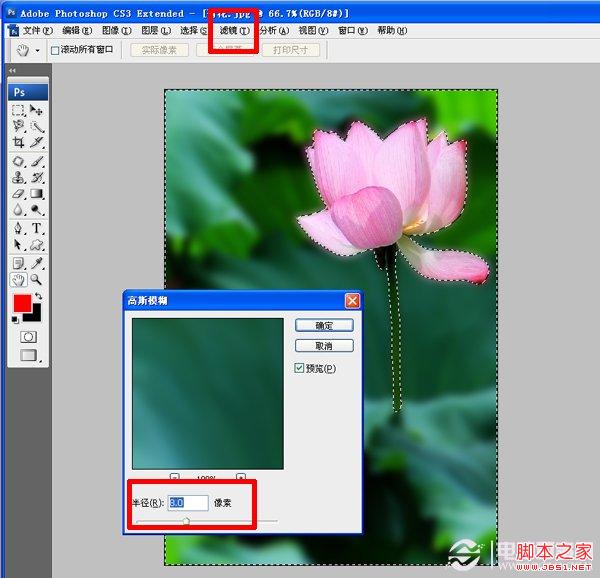Toggle the 预览(P) preview checkbox
This screenshot has width=600, height=578.
(299, 368)
